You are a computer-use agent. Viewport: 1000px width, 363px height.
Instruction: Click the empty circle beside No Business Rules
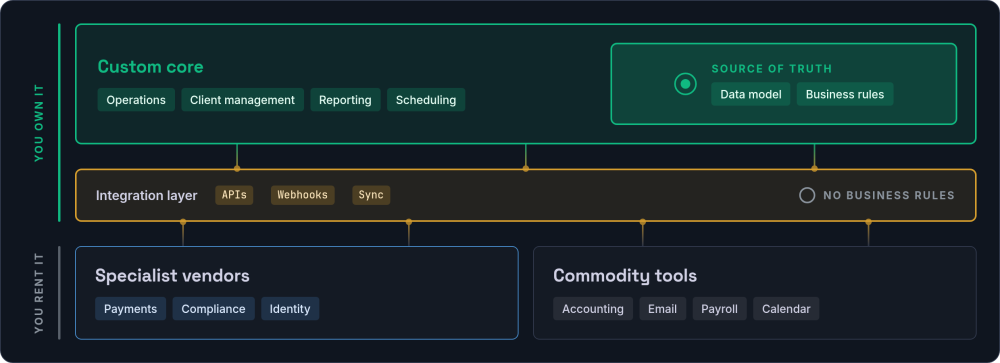click(807, 195)
